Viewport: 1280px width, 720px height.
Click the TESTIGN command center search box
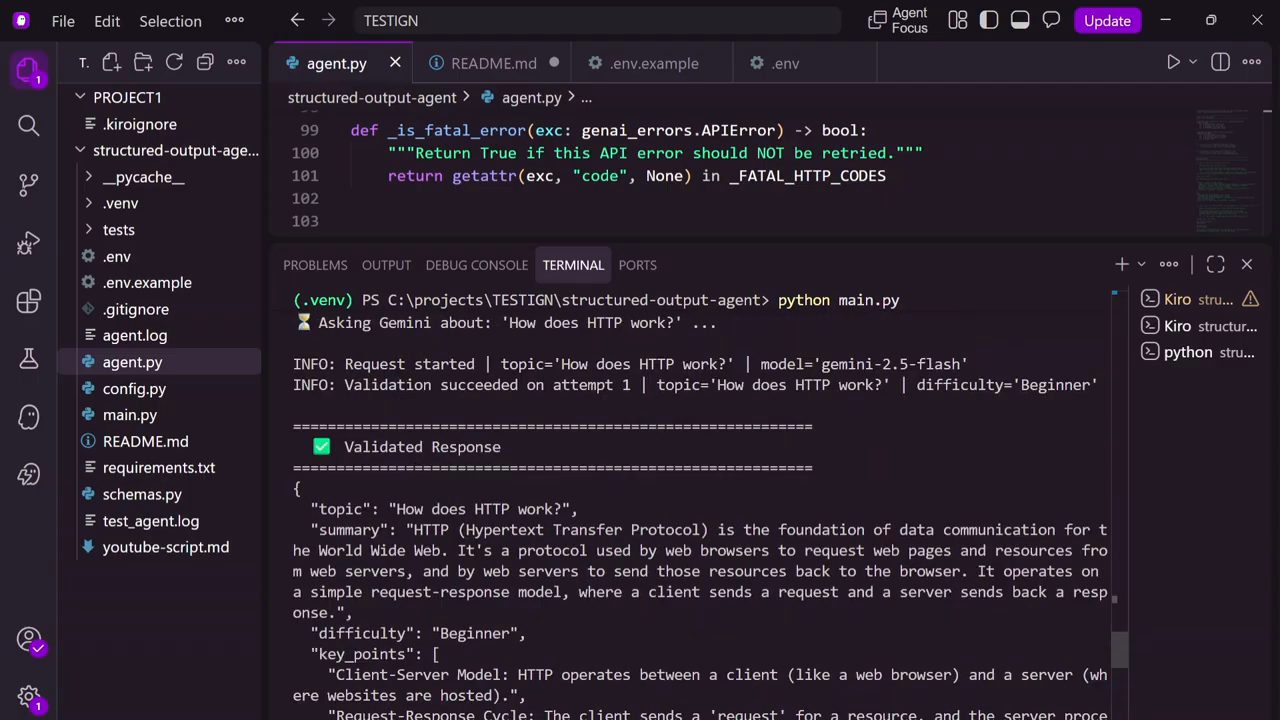(x=597, y=20)
